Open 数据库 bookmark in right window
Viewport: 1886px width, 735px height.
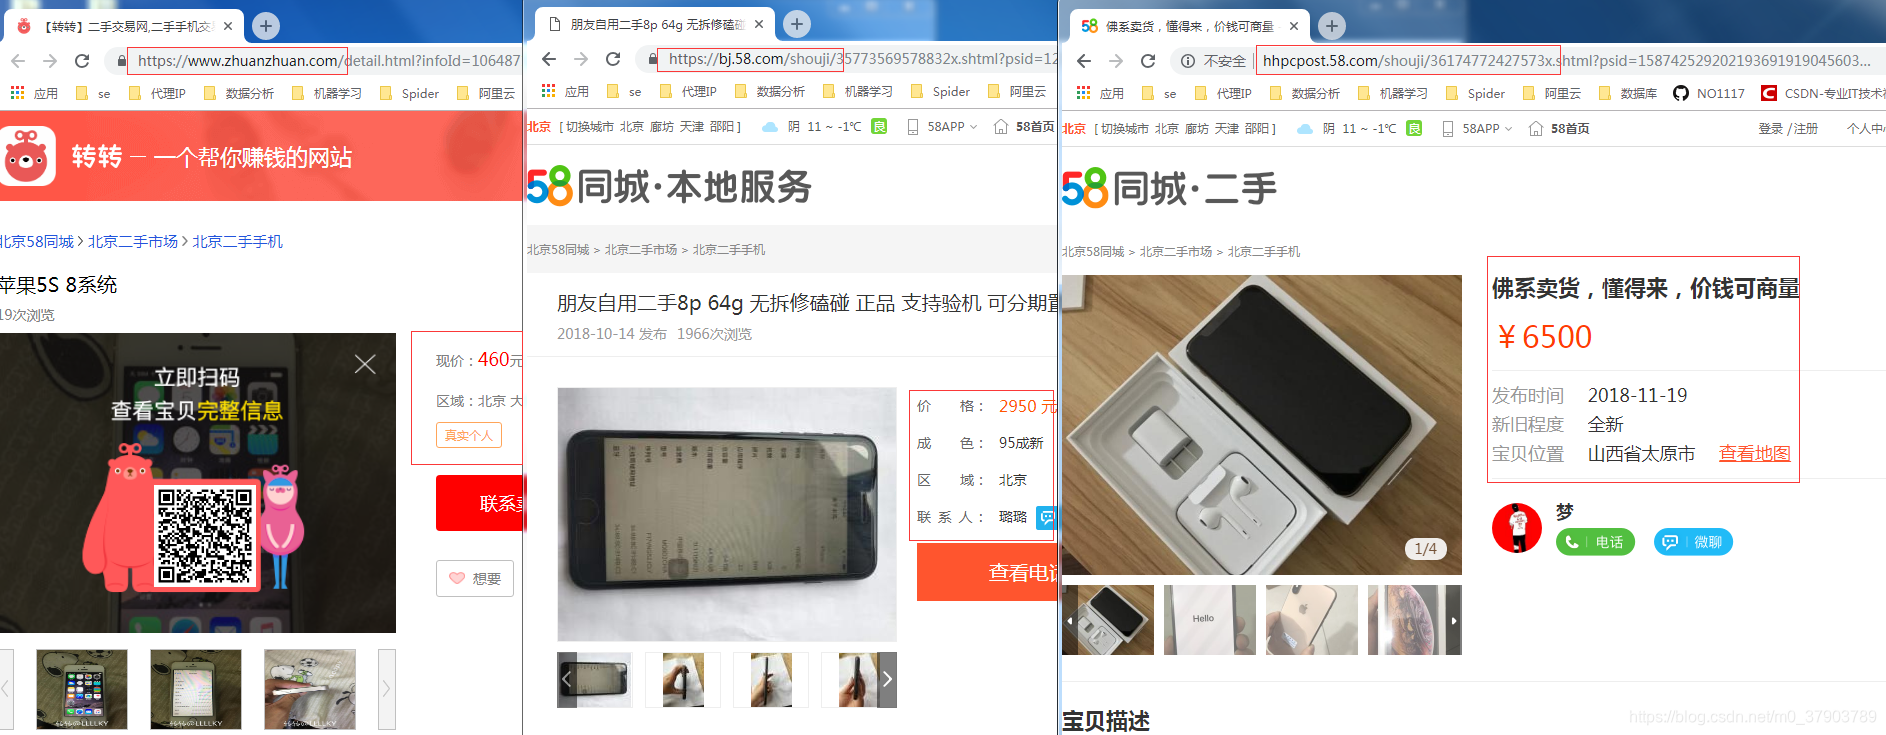1628,93
